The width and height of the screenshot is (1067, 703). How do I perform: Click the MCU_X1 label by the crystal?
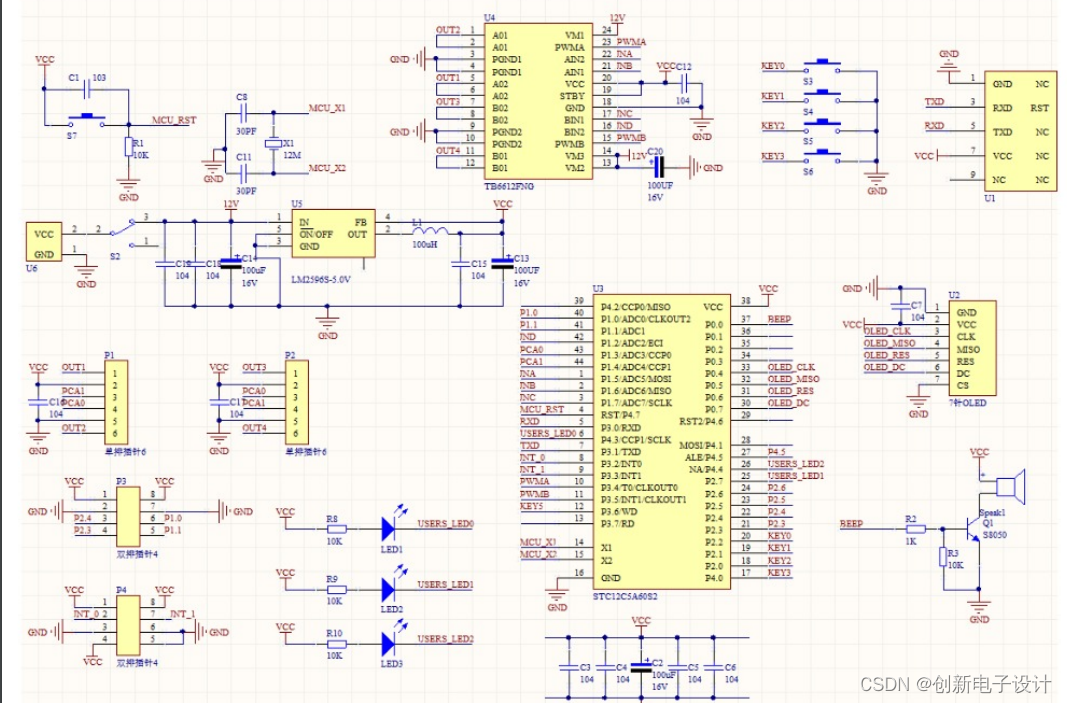coord(327,108)
